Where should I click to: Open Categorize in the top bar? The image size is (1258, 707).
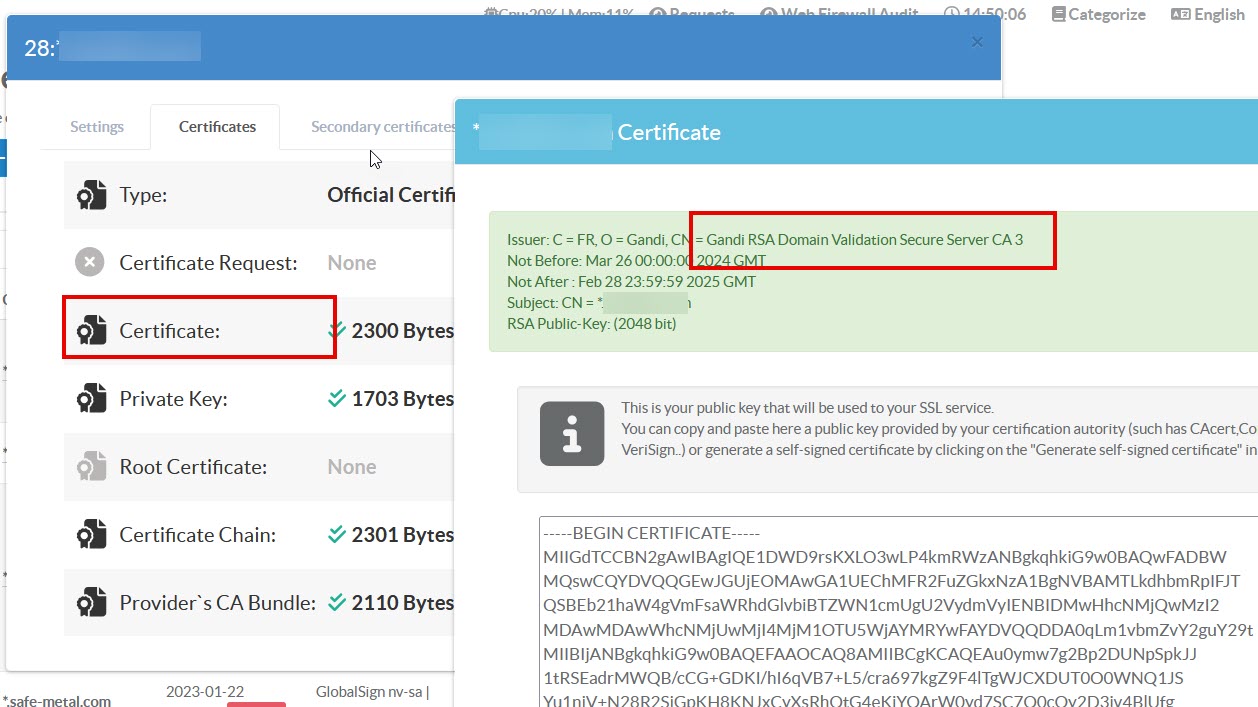(x=1098, y=14)
